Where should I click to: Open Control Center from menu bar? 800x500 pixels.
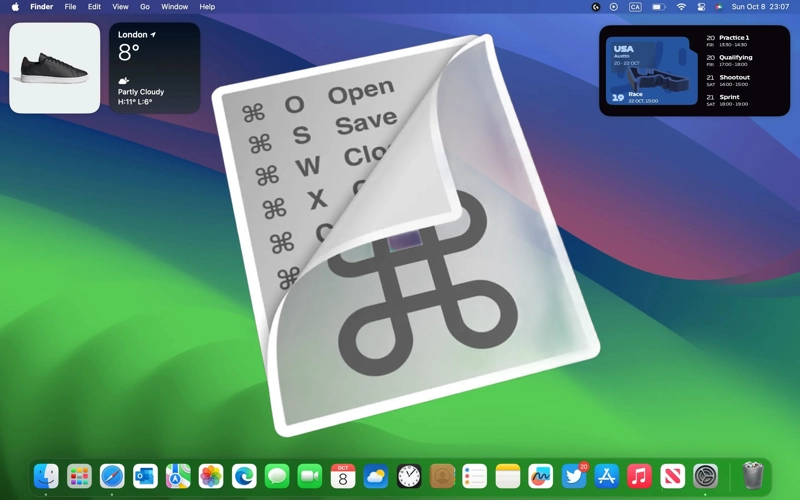(701, 7)
